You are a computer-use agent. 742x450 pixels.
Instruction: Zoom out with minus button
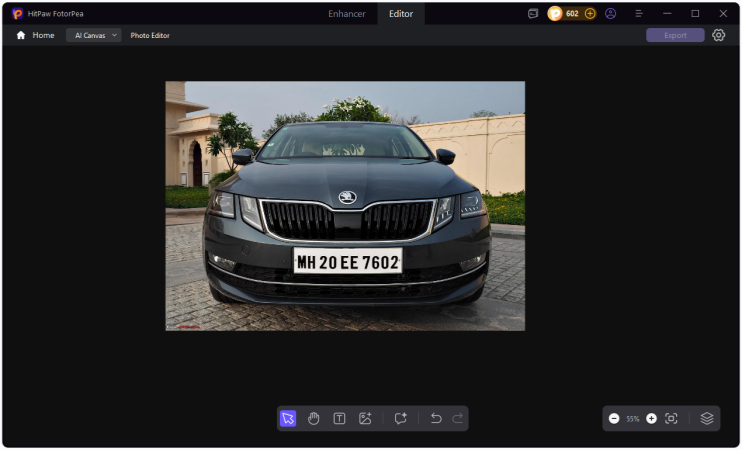point(614,418)
